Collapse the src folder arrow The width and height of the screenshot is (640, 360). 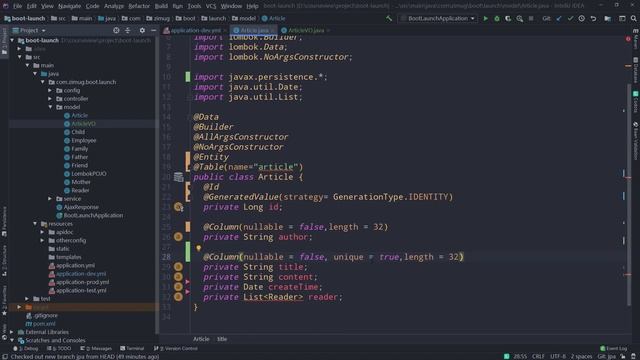[x=20, y=57]
